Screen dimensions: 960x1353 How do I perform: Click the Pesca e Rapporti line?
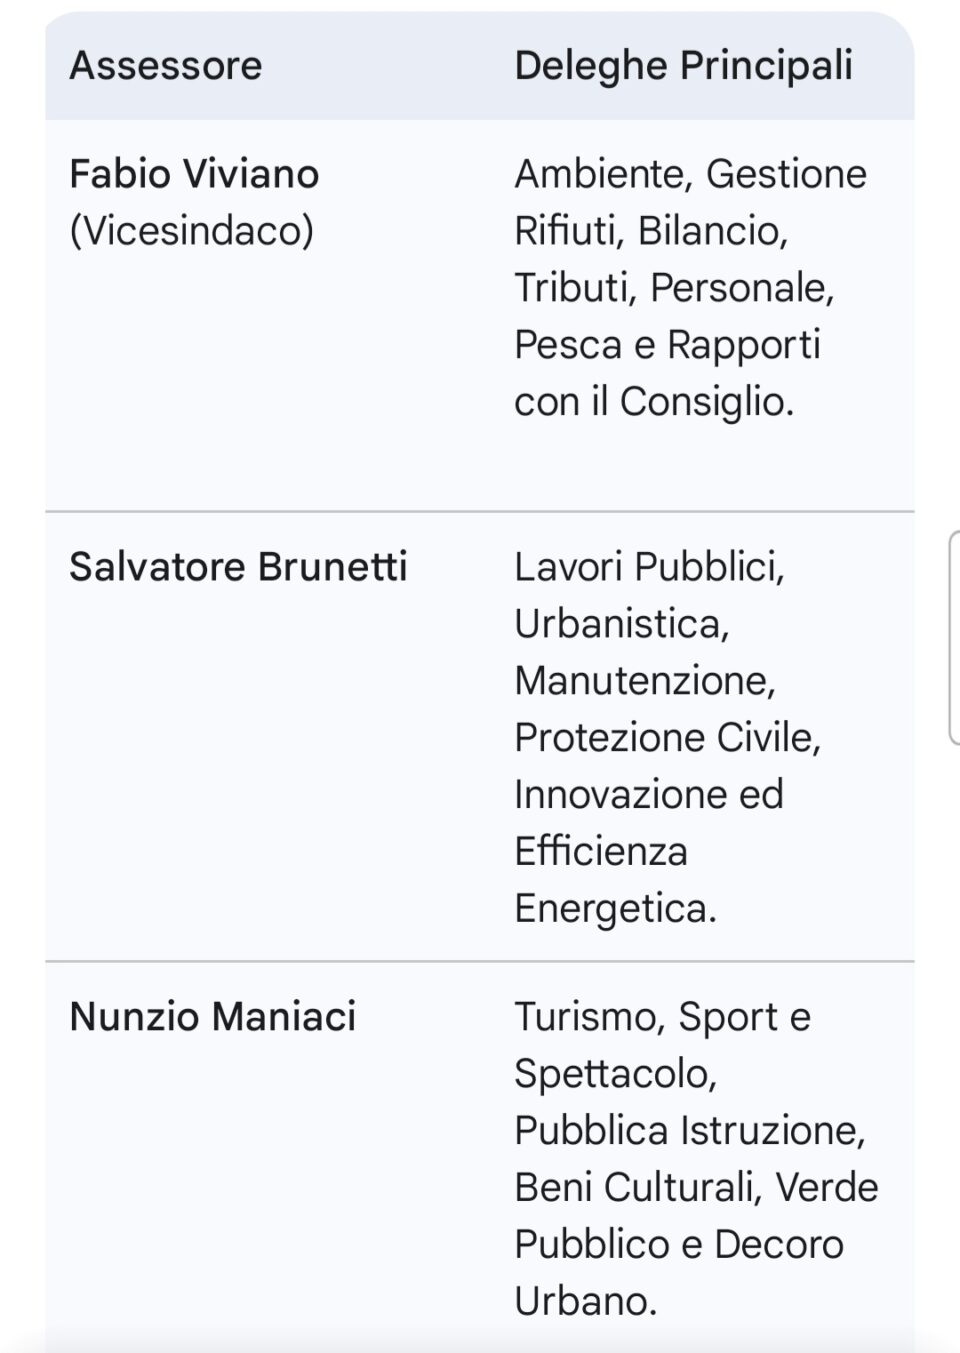click(667, 345)
